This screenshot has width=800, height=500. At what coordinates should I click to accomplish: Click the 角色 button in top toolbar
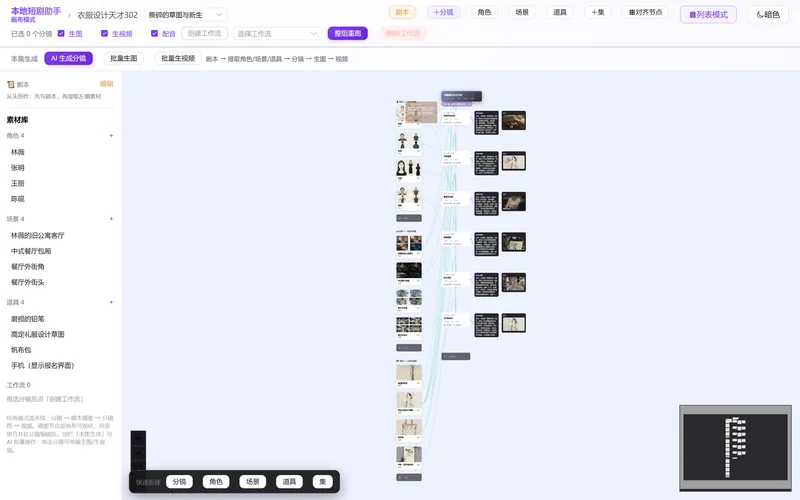484,12
